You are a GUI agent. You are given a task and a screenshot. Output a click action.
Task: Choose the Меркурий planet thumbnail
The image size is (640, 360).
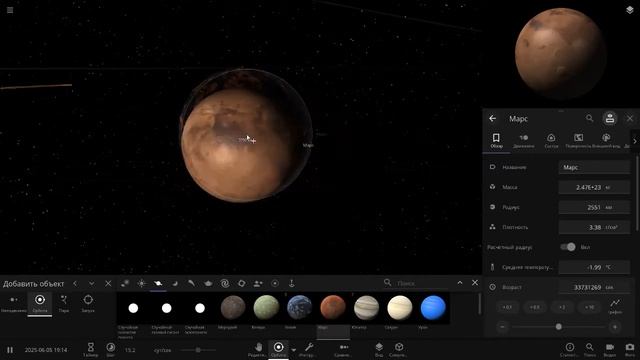[233, 308]
